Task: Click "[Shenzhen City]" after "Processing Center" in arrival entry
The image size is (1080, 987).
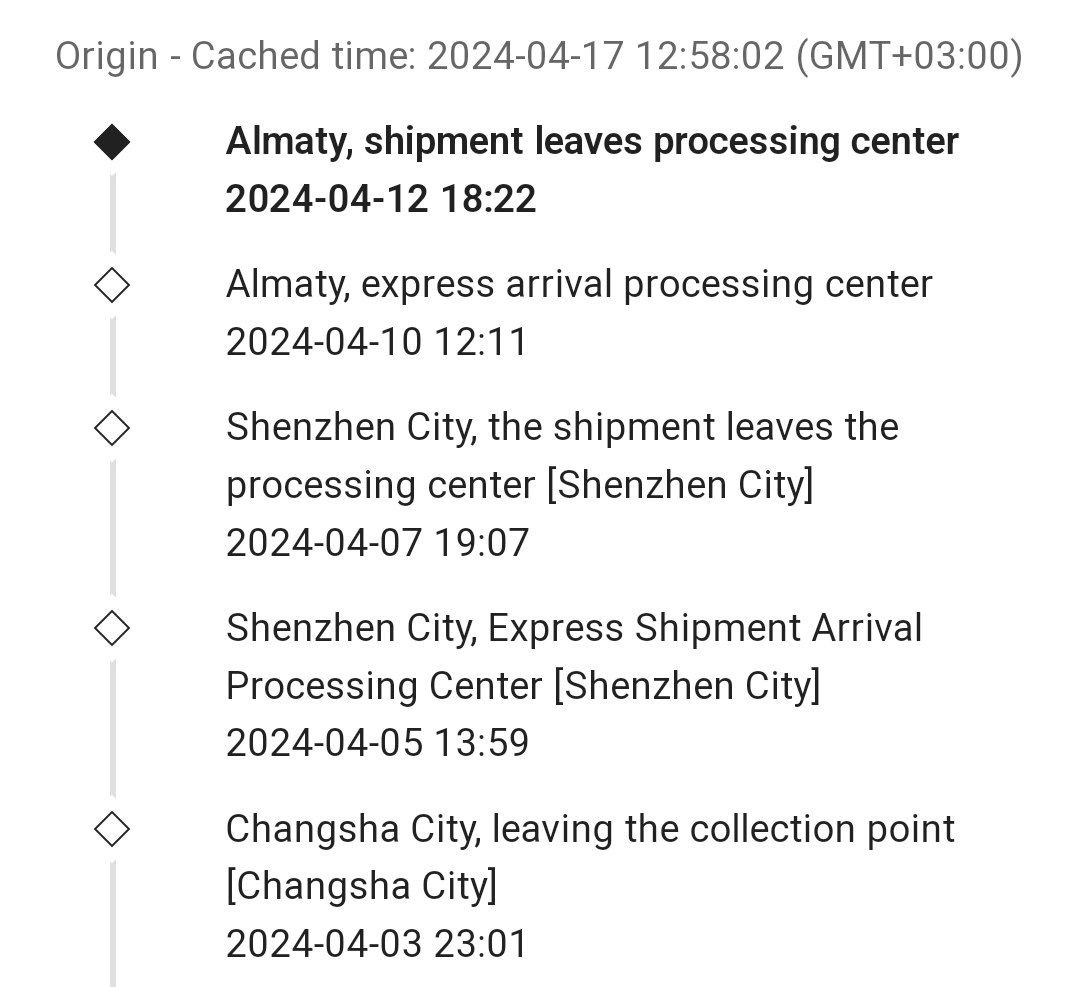Action: click(x=686, y=686)
